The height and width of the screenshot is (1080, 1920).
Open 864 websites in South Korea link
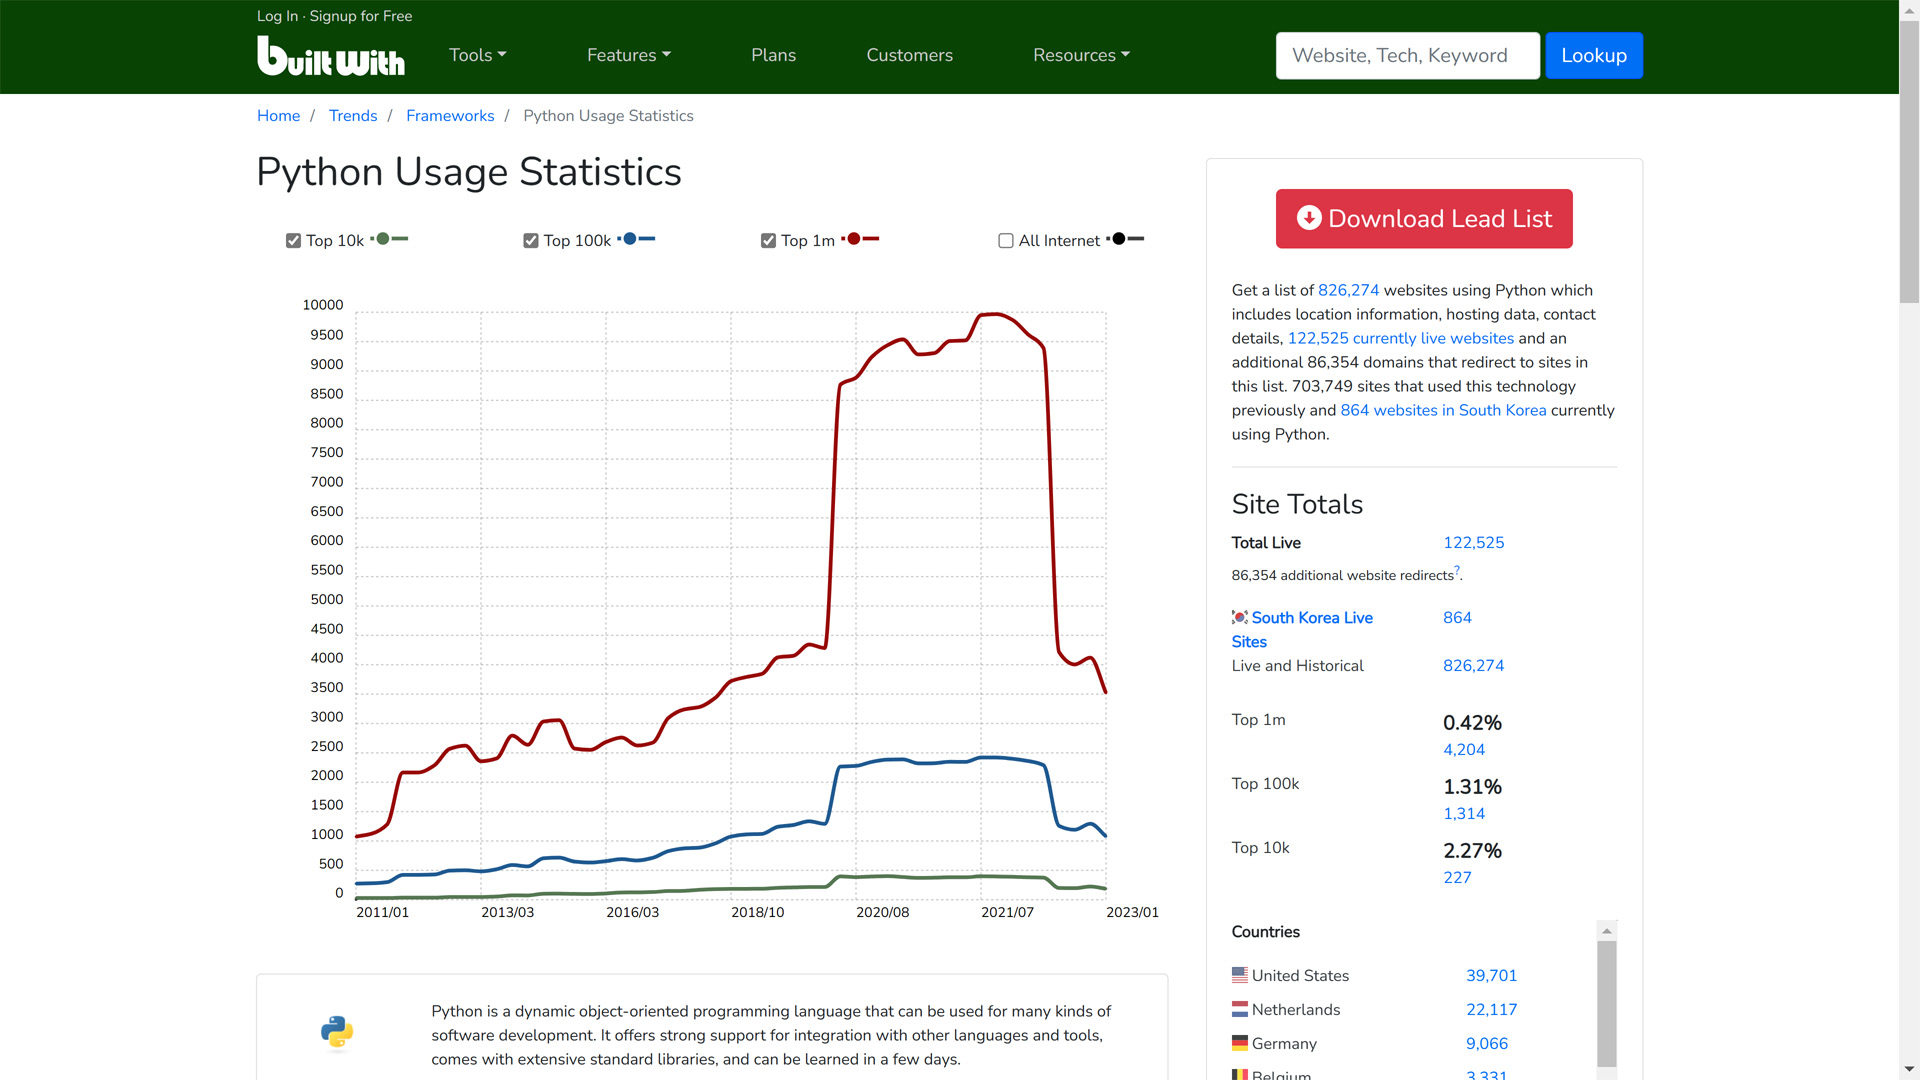click(1443, 410)
